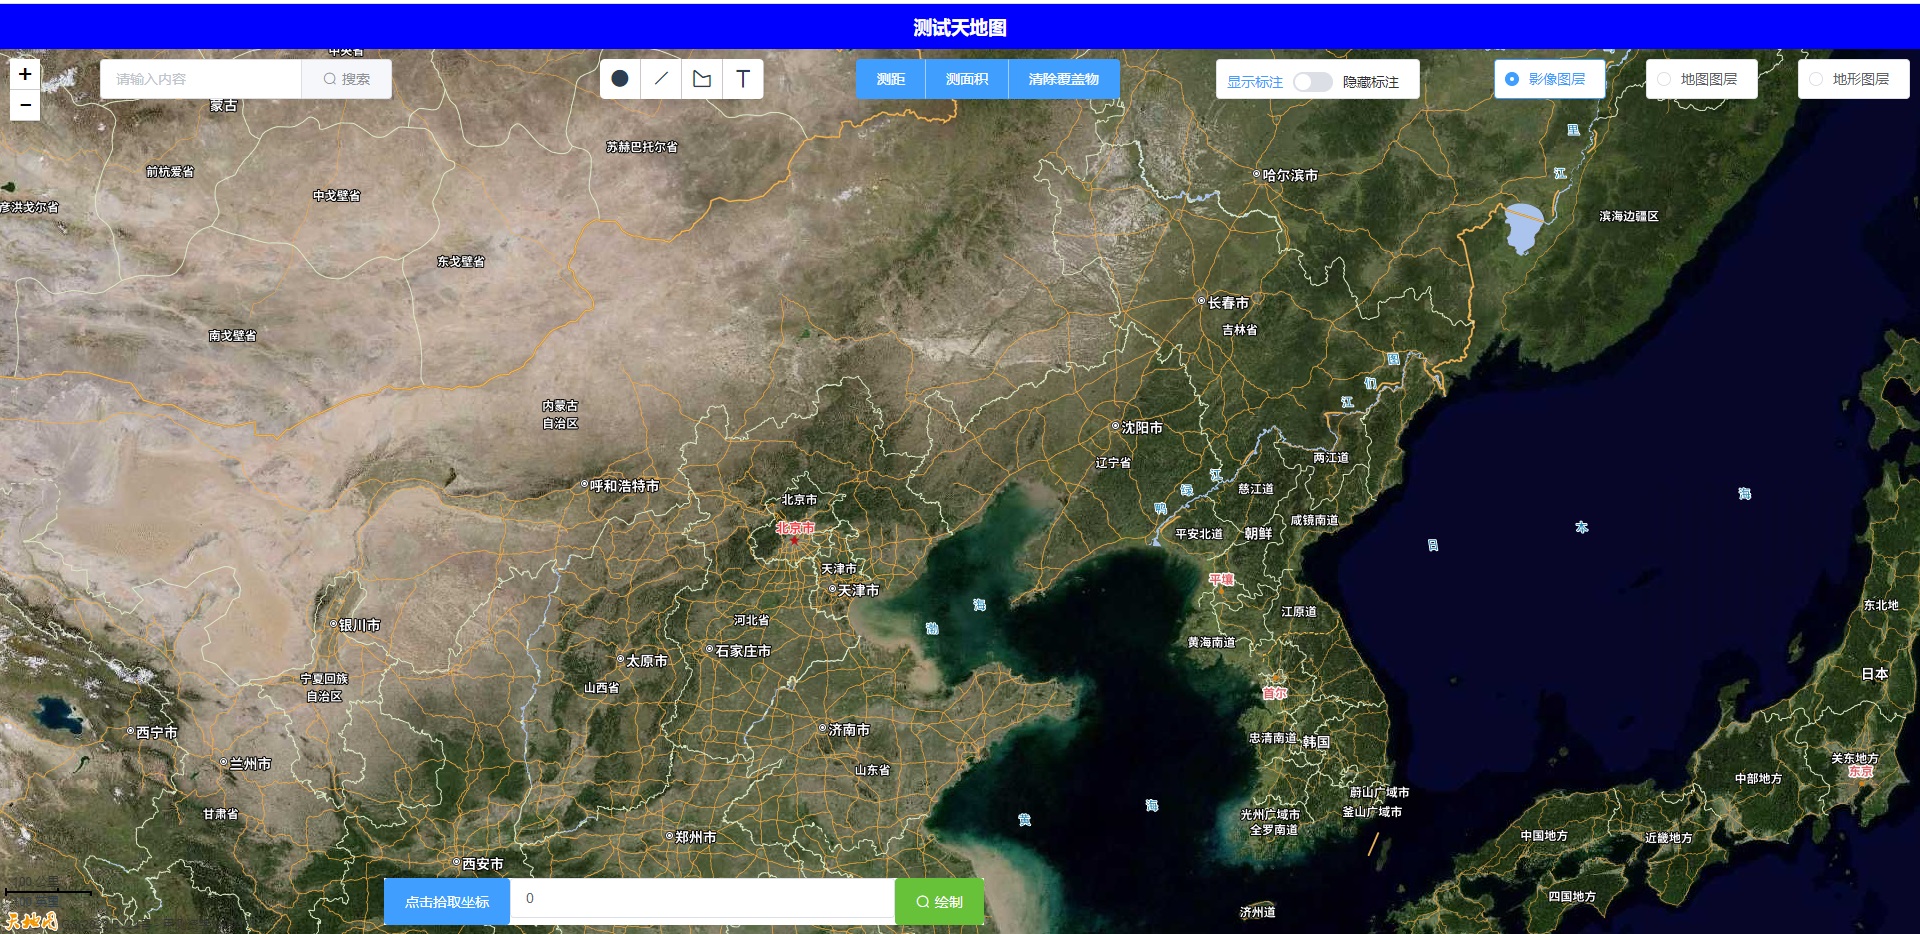Select the filled circle point drawing tool
Viewport: 1920px width, 934px height.
tap(620, 78)
